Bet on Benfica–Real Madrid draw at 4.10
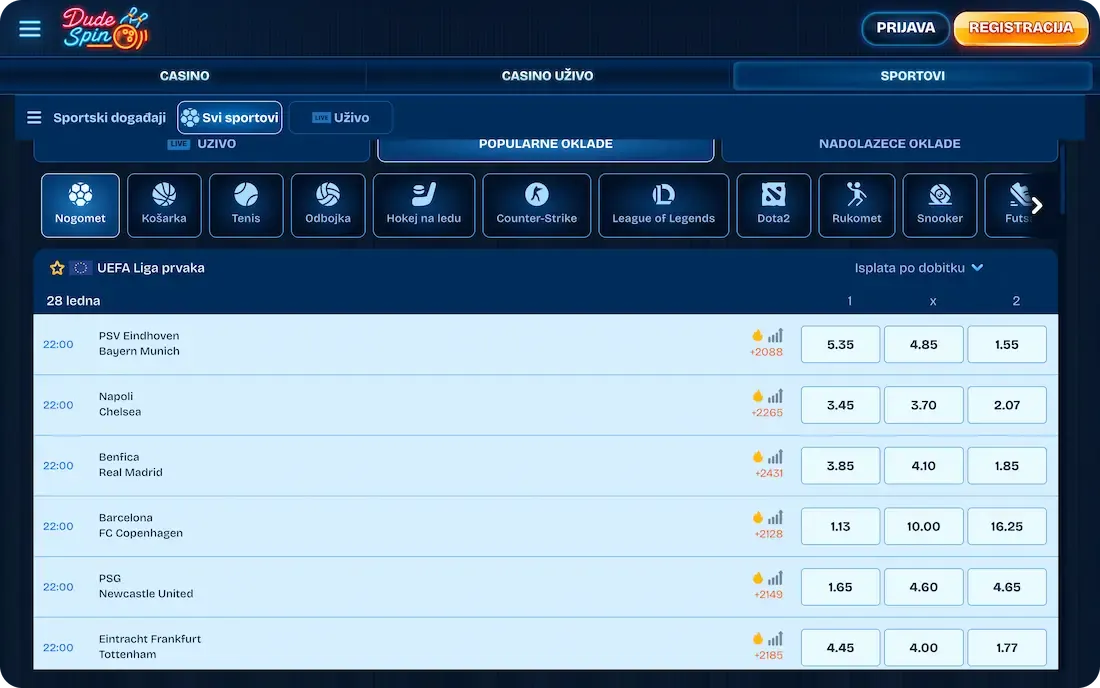This screenshot has height=688, width=1100. point(923,466)
